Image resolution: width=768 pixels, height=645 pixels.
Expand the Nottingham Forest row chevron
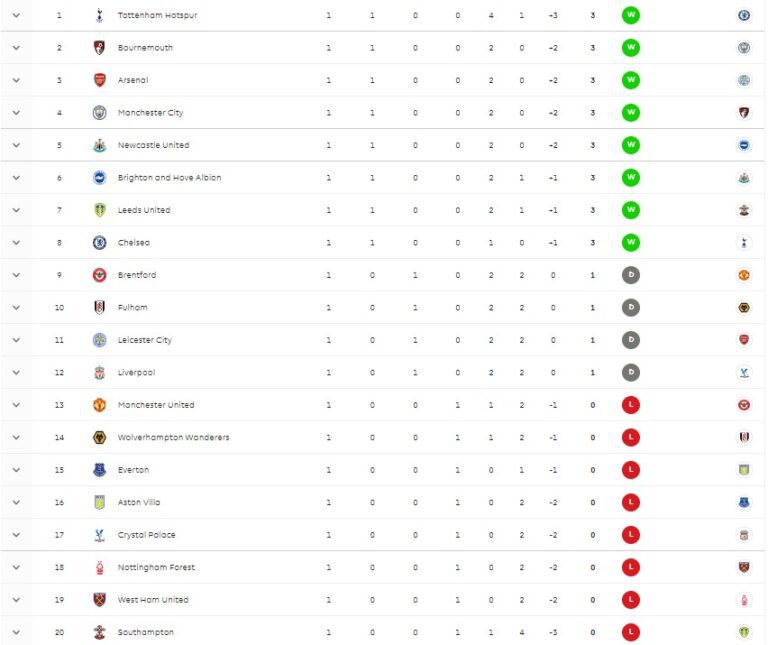coord(16,567)
